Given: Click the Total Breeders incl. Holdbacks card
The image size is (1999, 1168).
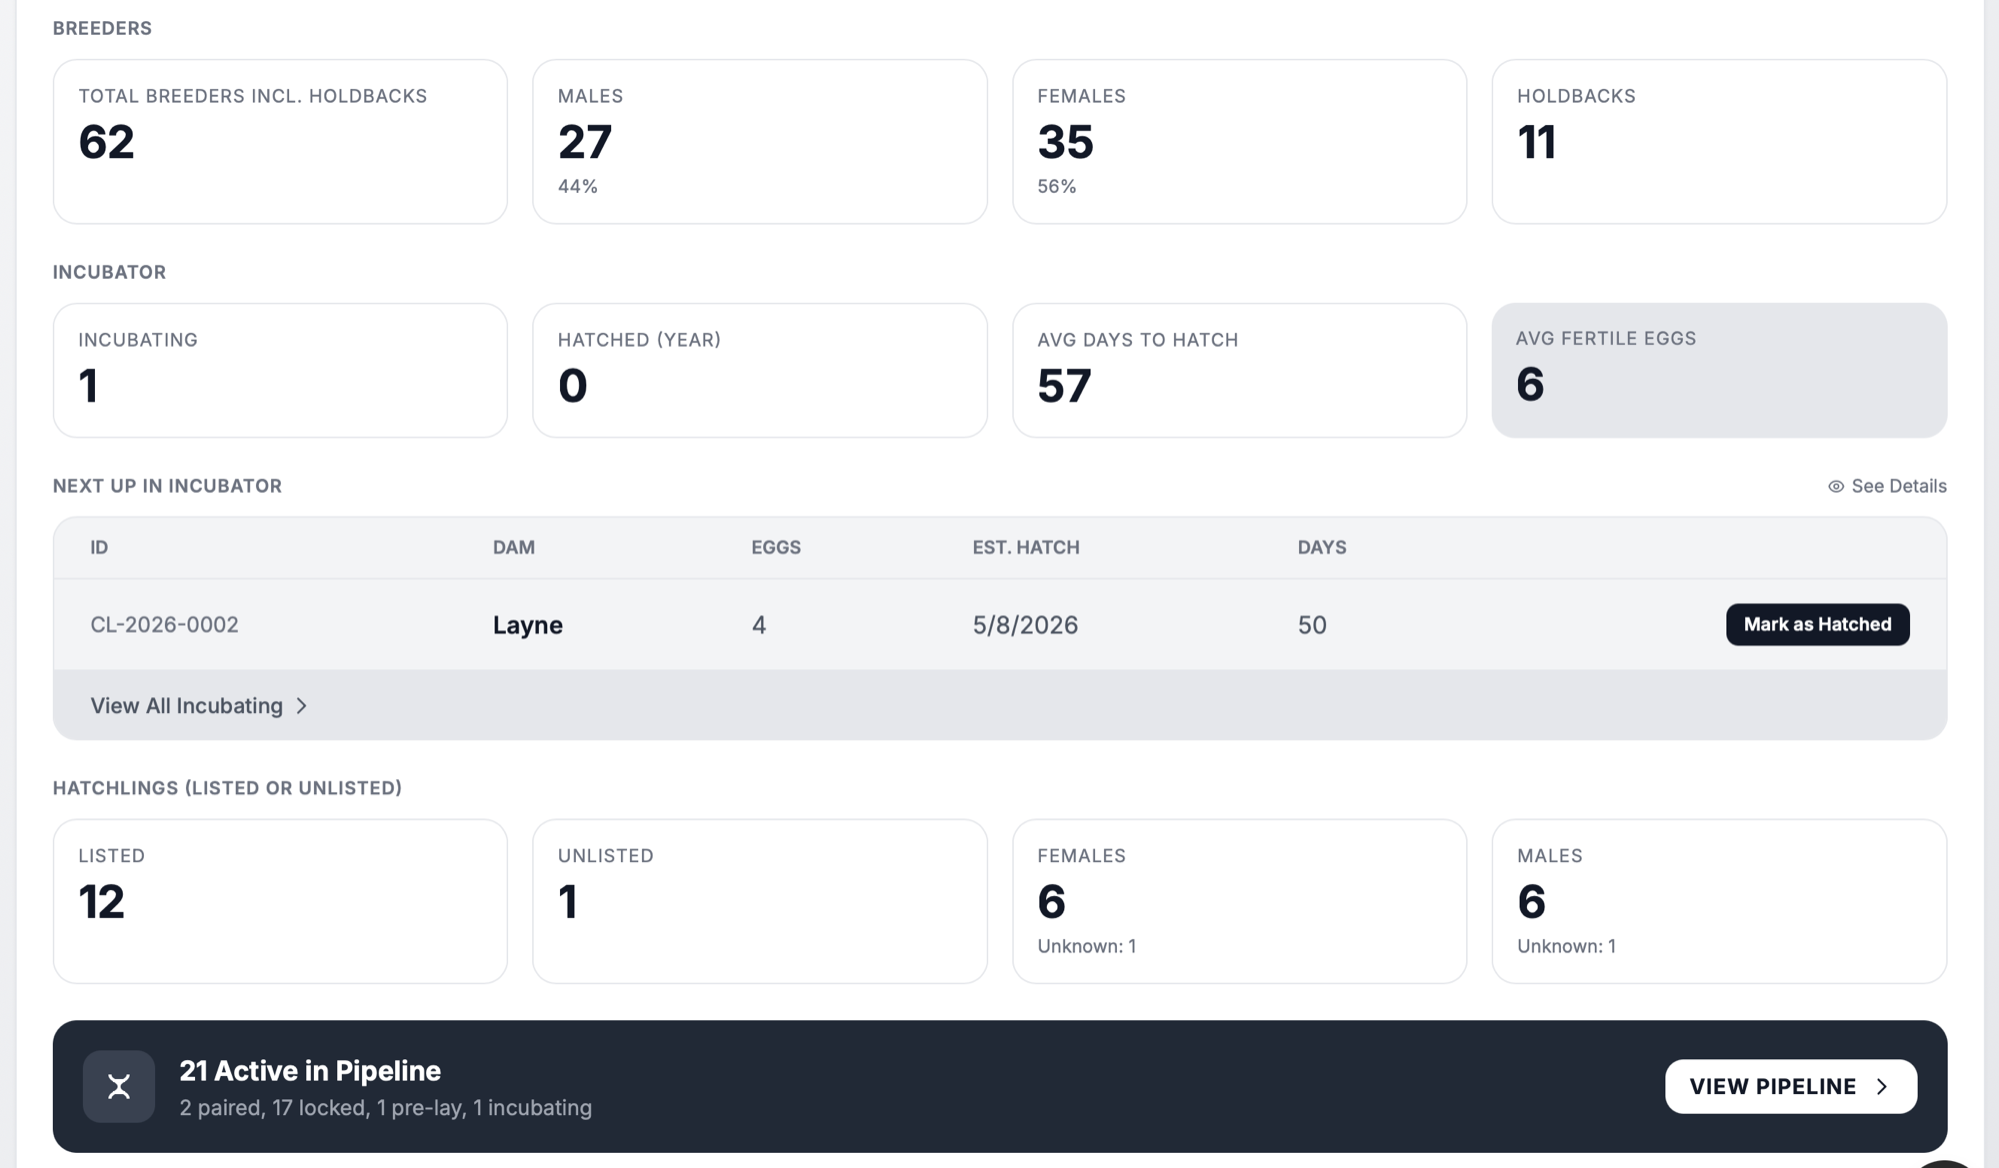Looking at the screenshot, I should click(280, 141).
